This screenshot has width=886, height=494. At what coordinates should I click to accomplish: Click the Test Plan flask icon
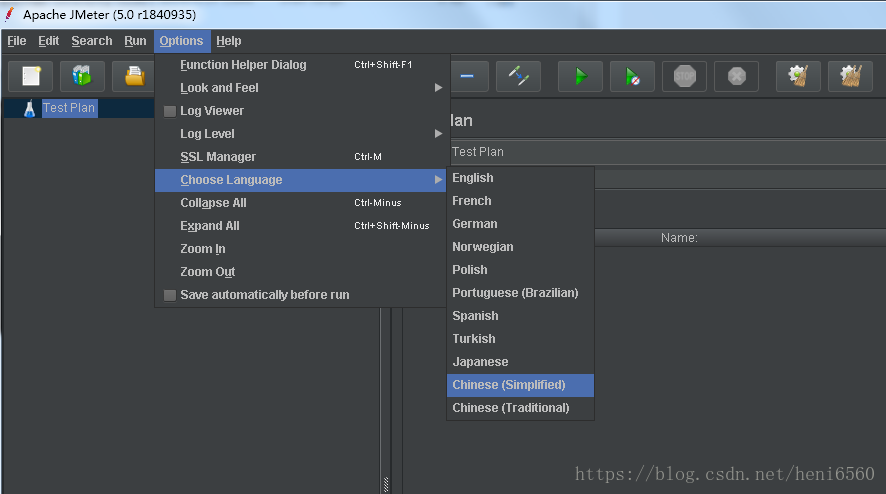29,109
